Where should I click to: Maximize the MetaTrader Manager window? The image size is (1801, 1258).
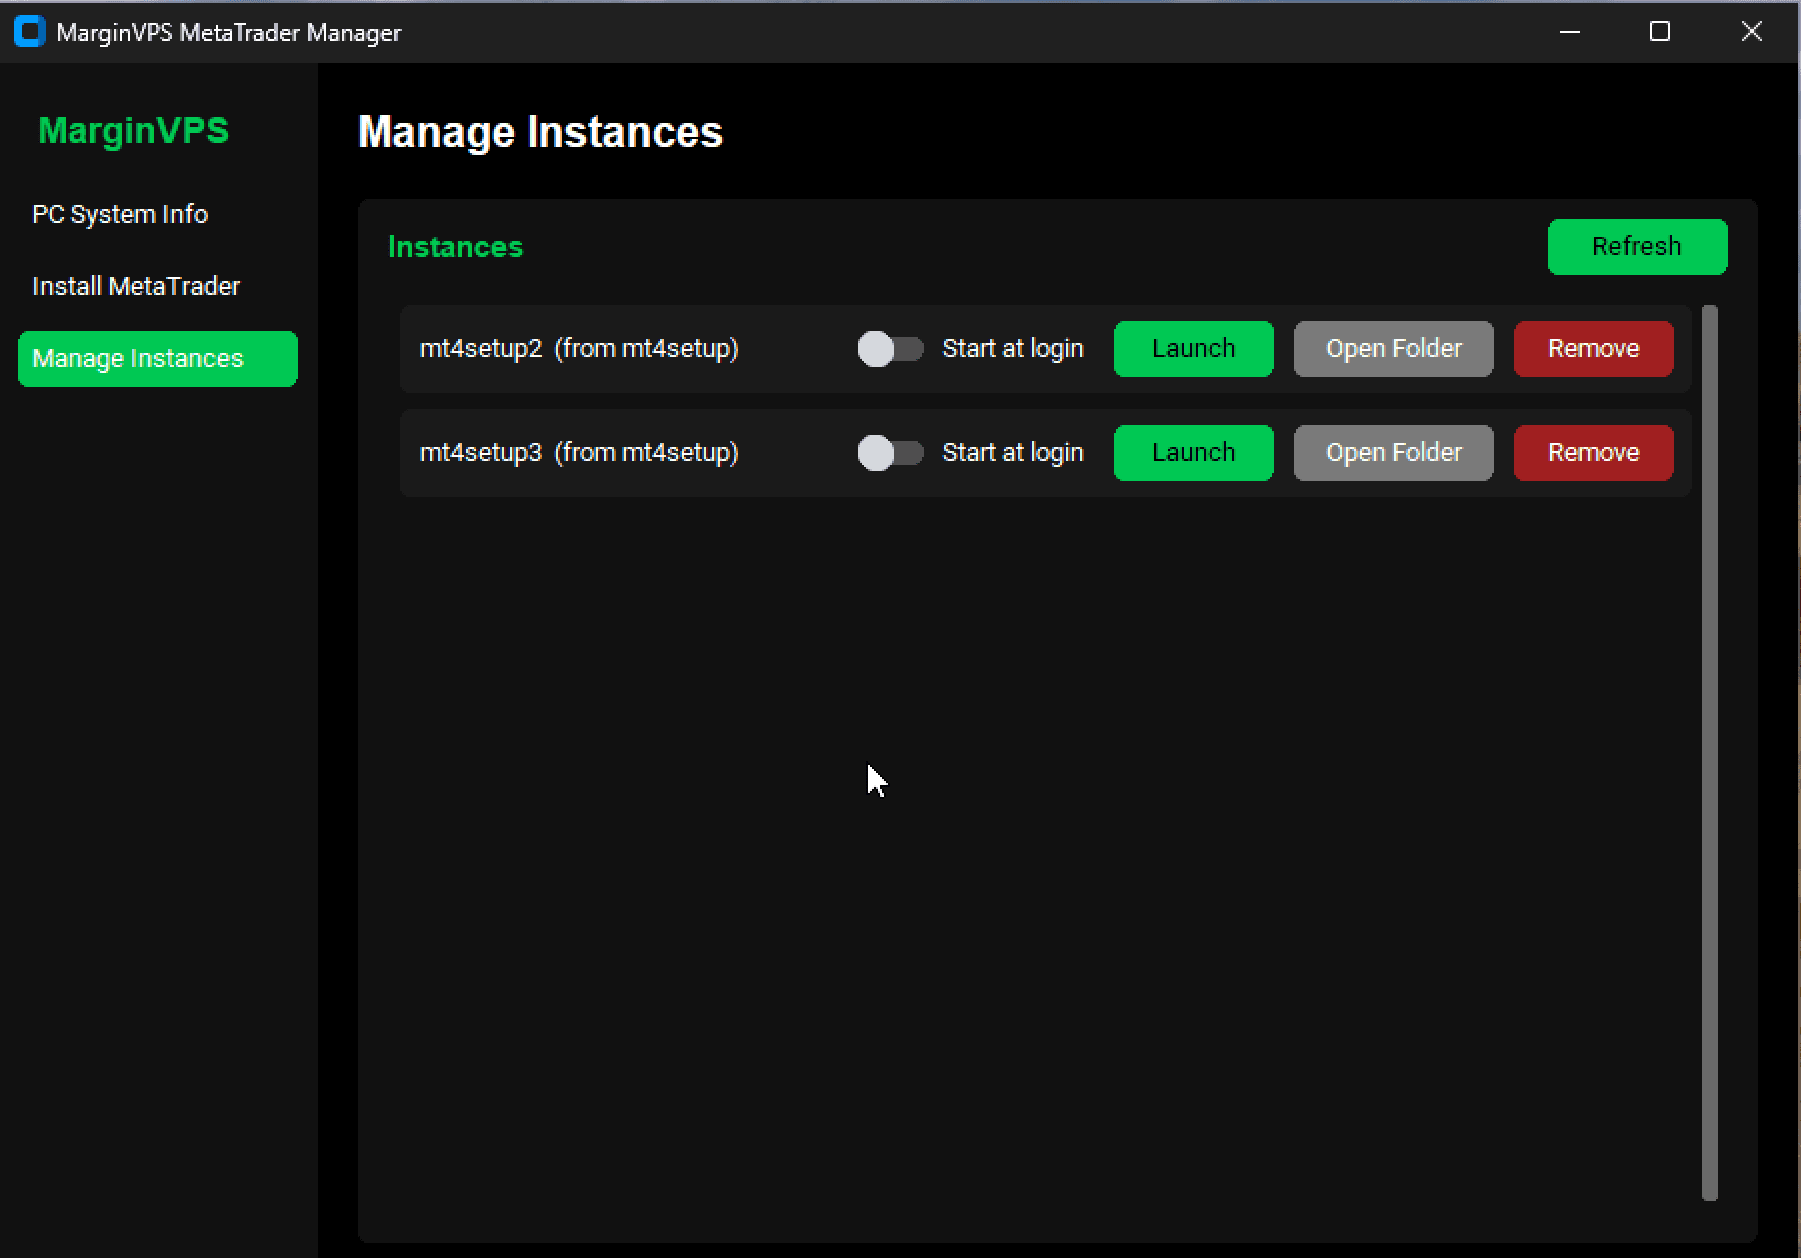click(x=1660, y=32)
